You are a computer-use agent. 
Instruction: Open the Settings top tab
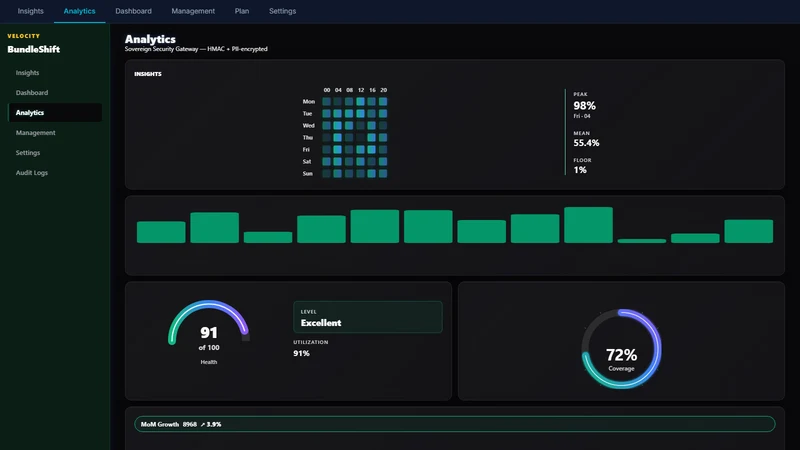click(x=283, y=11)
